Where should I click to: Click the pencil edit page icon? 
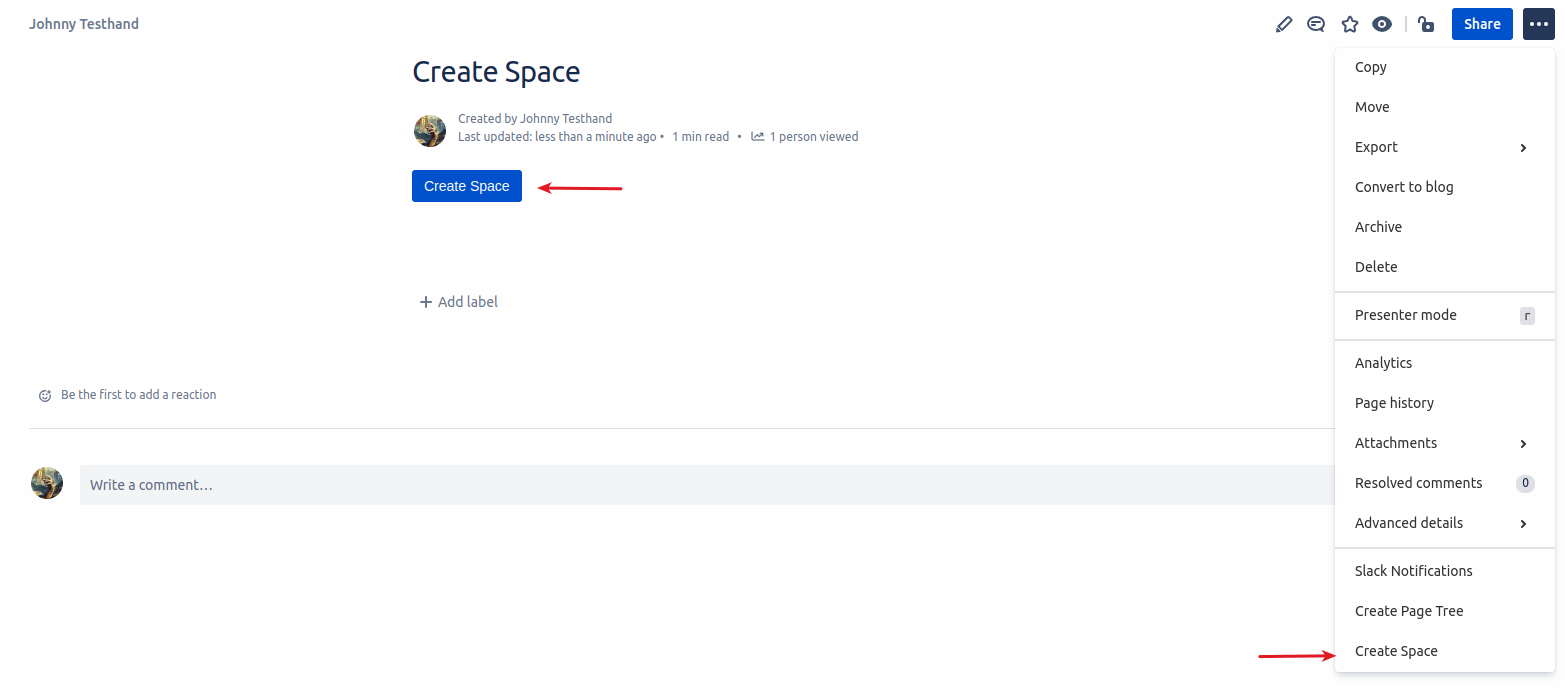click(x=1284, y=24)
